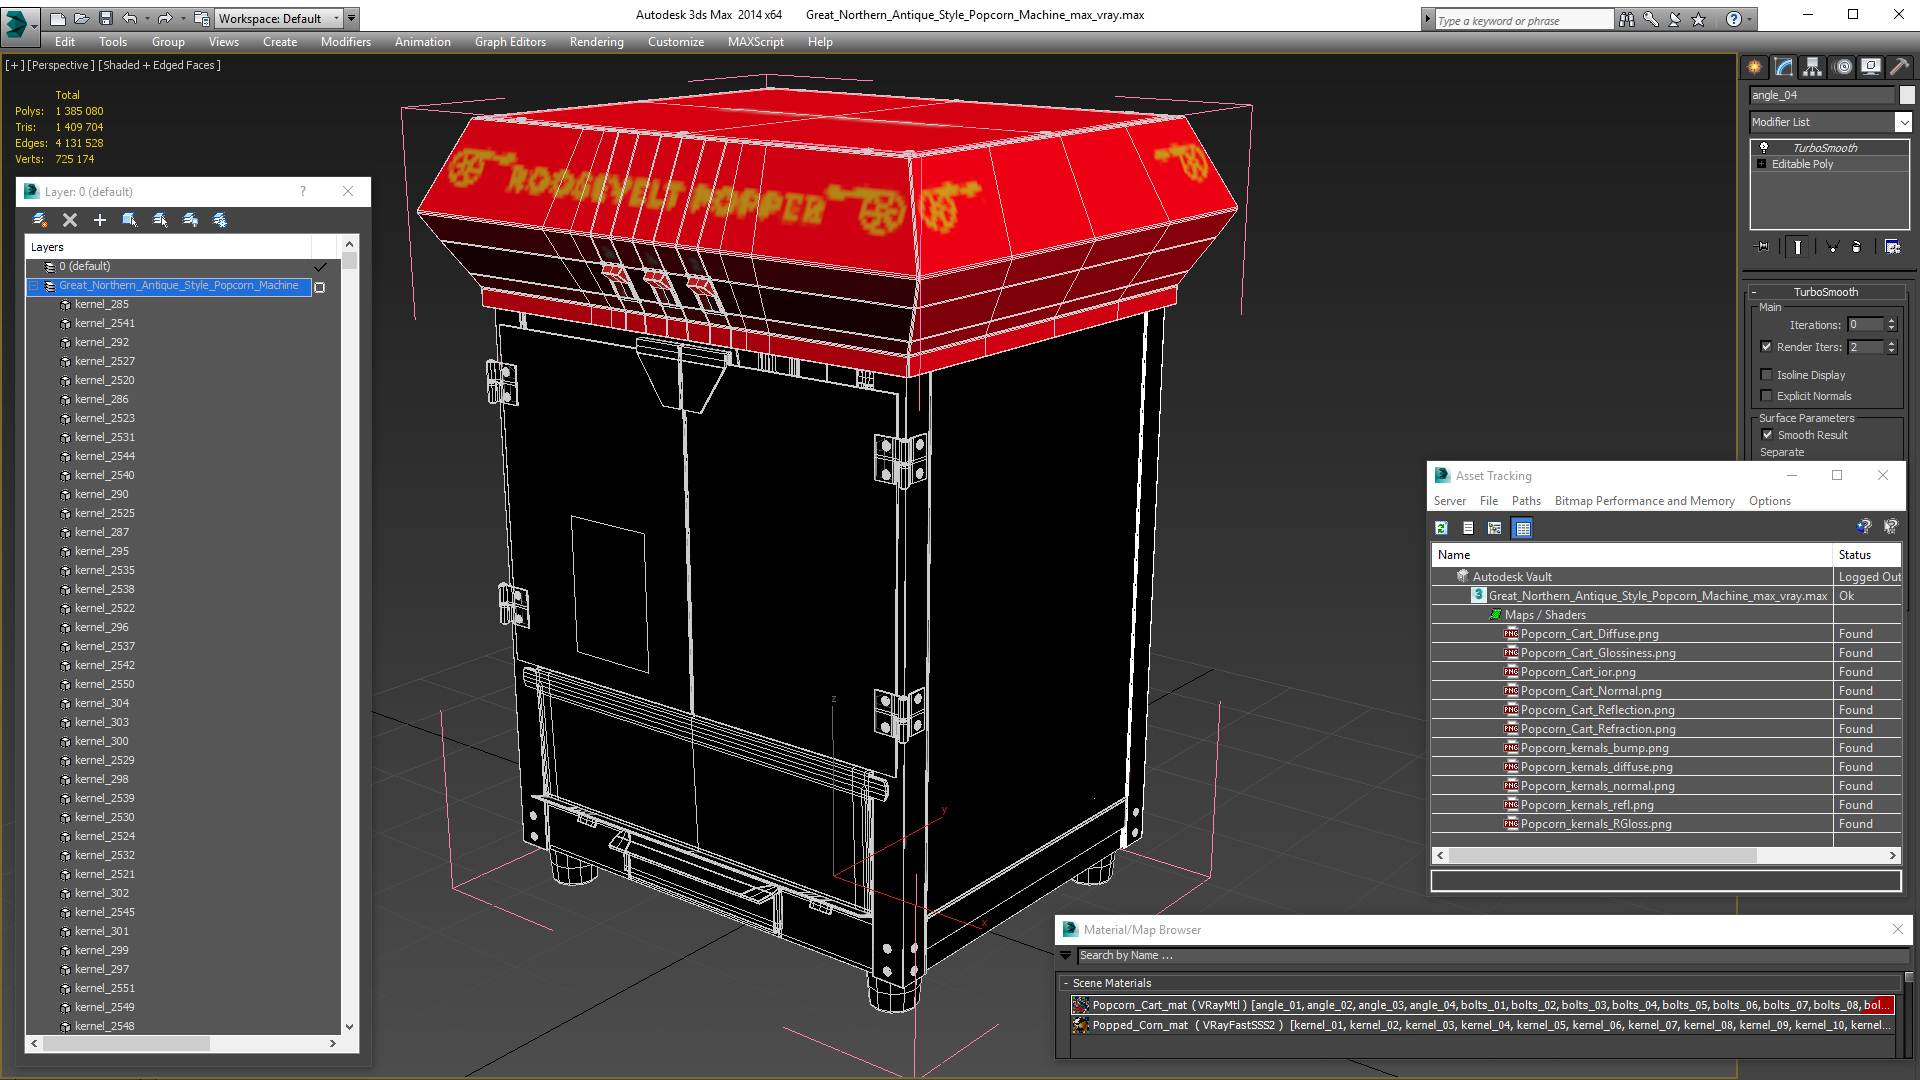Viewport: 1920px width, 1080px height.
Task: Click the Help question mark icon
Action: 1734,19
